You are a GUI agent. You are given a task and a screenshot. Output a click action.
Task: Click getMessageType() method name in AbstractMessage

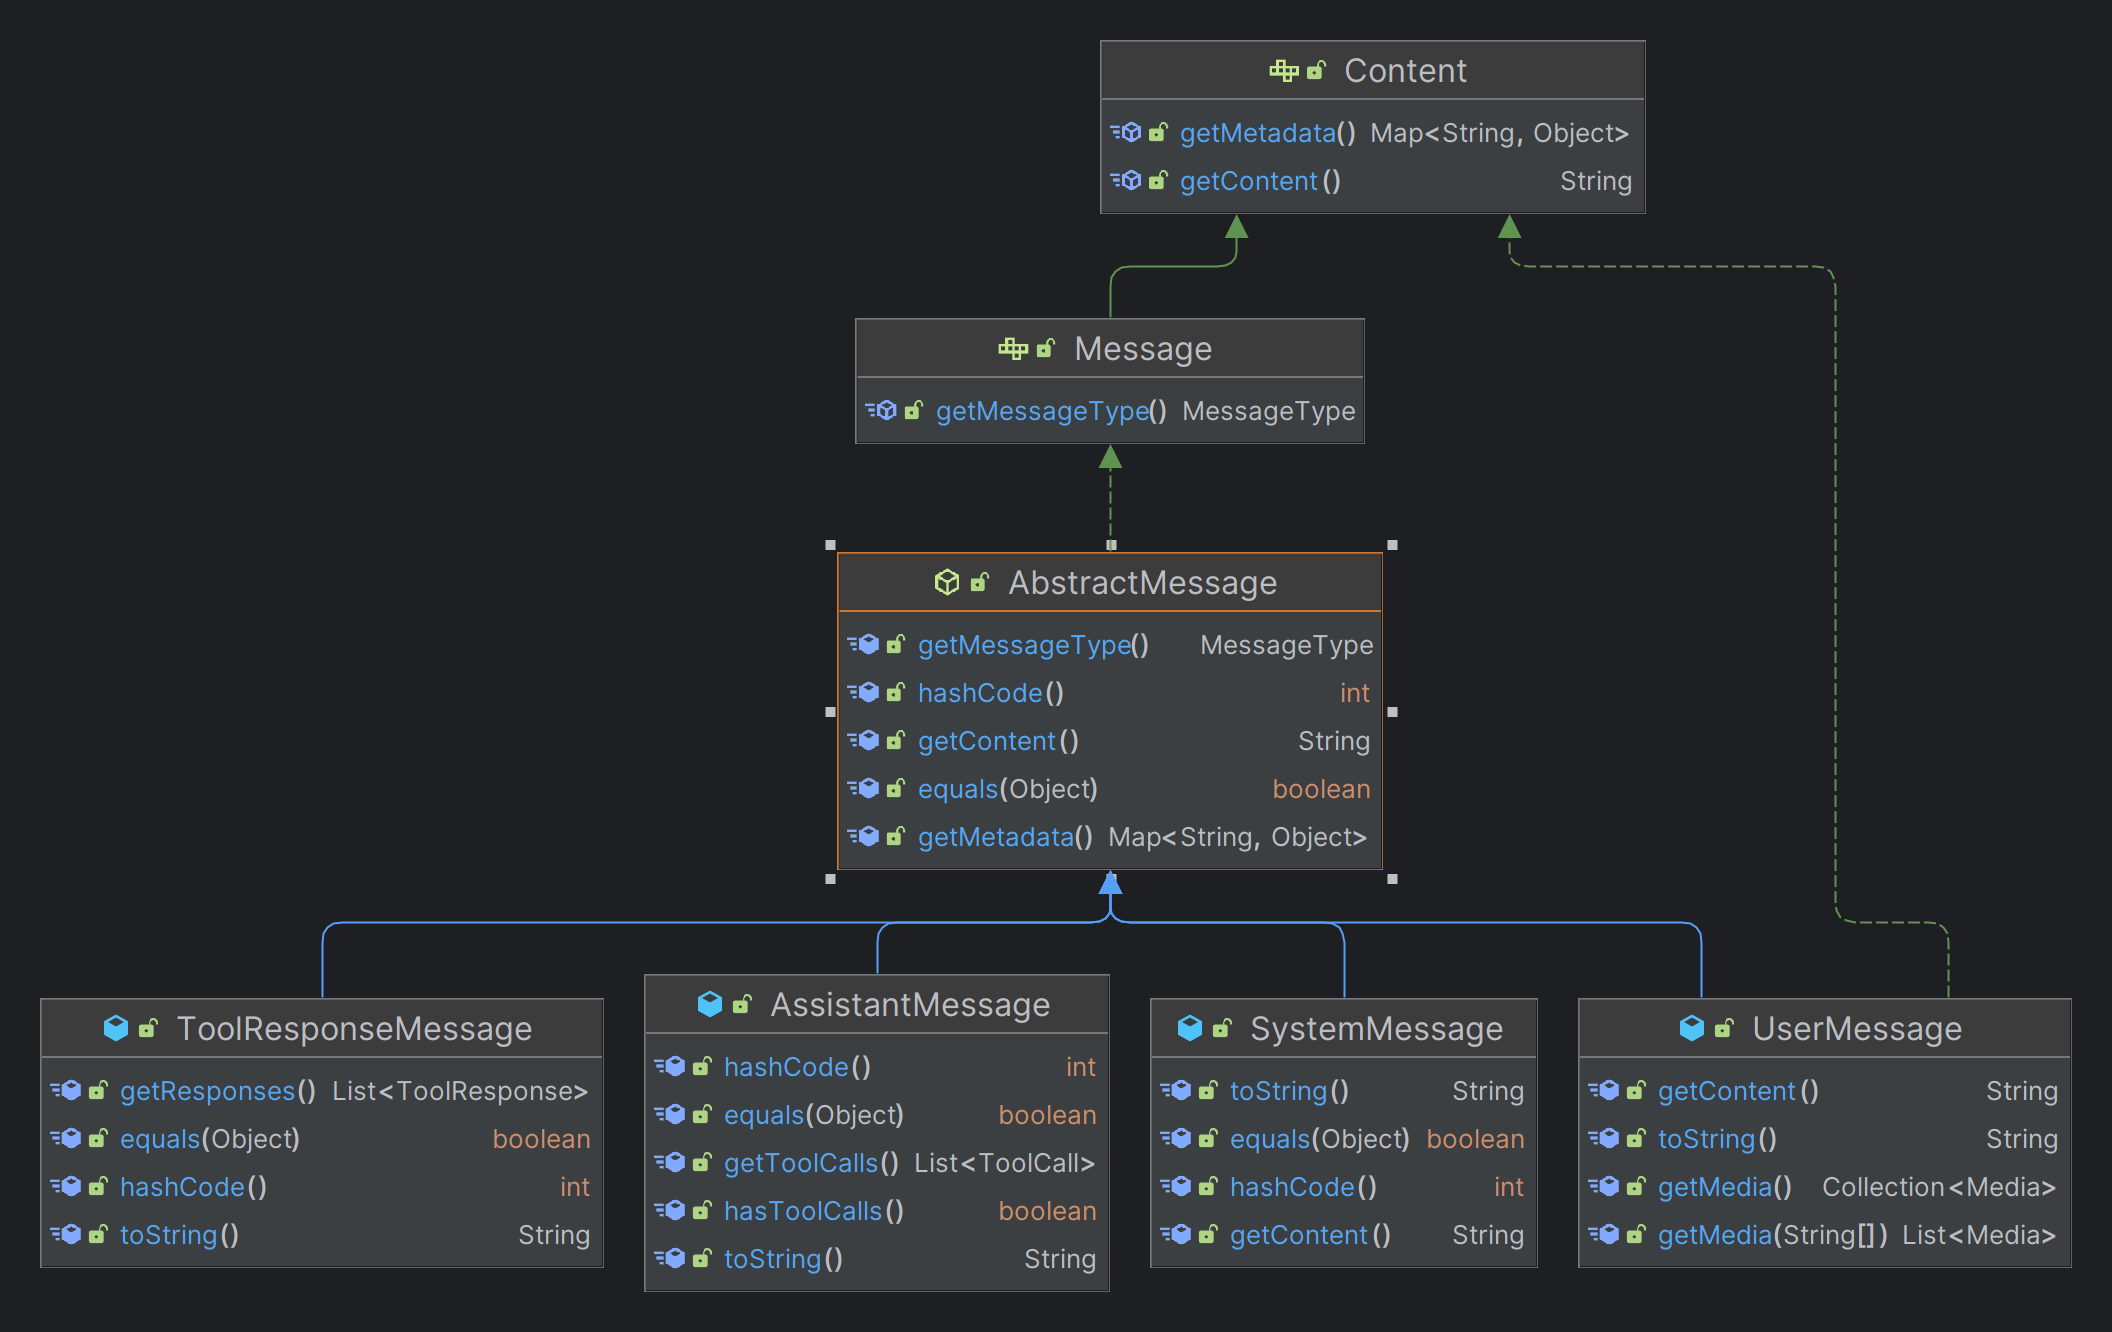pos(1033,645)
